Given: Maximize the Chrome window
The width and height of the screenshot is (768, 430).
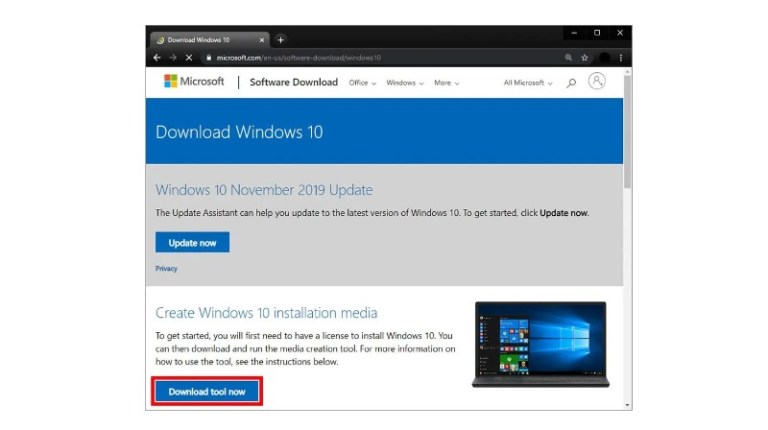Looking at the screenshot, I should [x=597, y=33].
